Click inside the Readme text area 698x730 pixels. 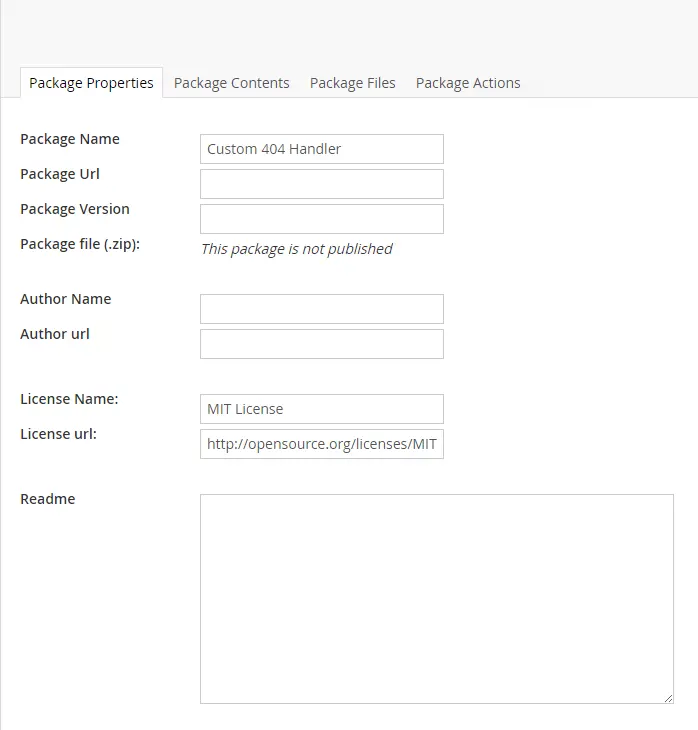436,598
